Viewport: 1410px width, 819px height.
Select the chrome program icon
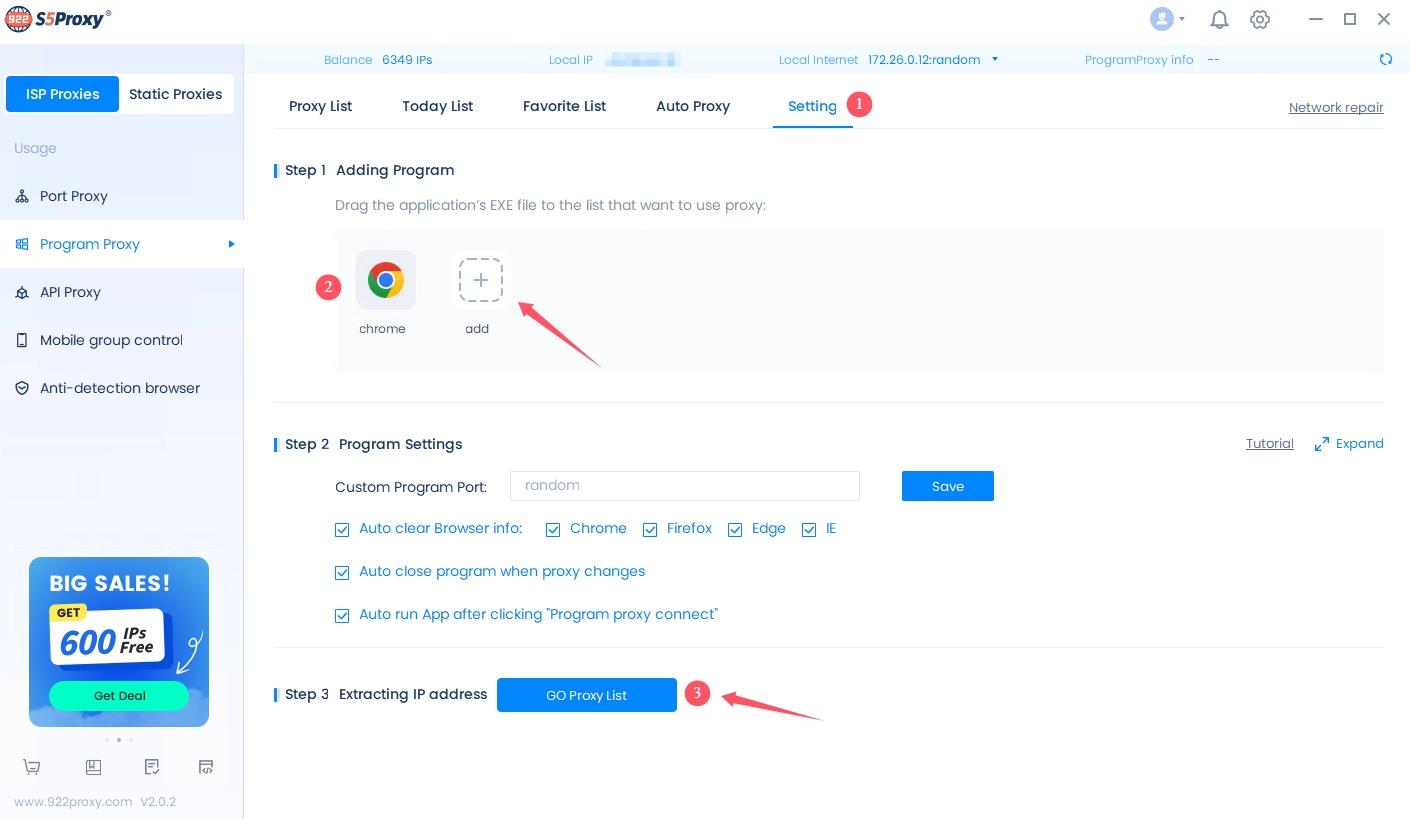click(385, 280)
